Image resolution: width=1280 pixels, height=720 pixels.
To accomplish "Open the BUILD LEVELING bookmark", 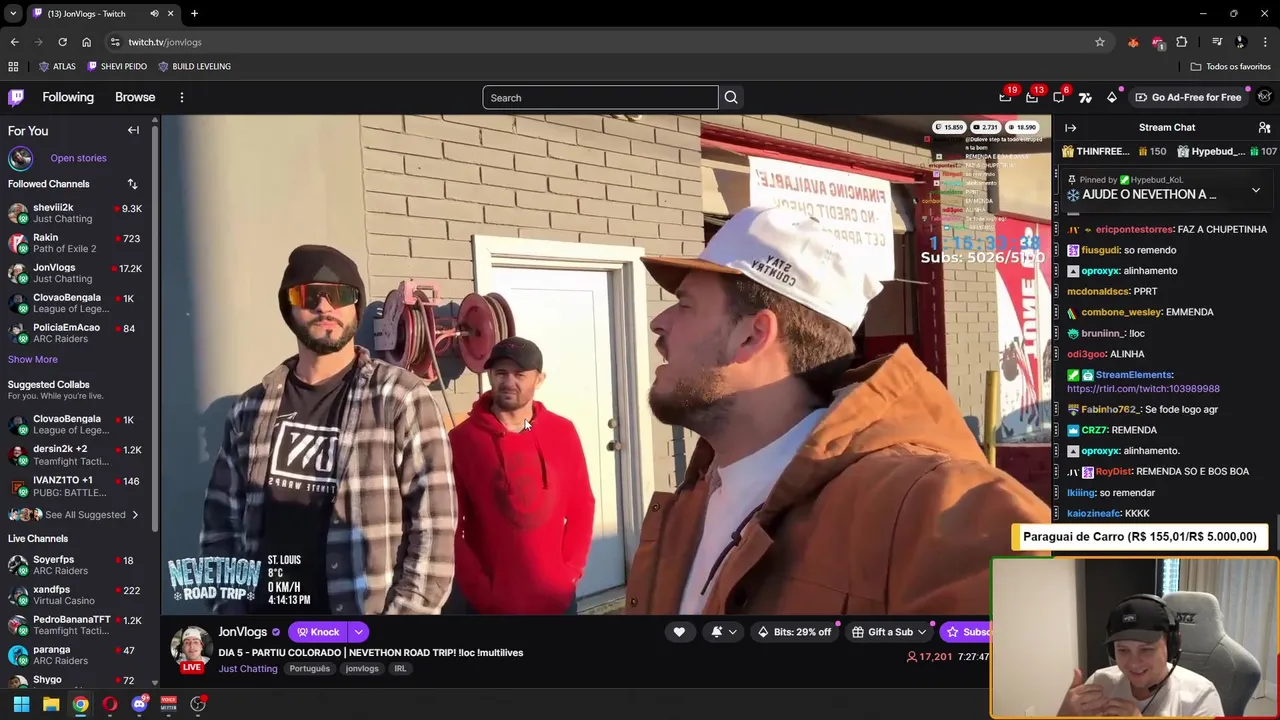I will coord(194,66).
